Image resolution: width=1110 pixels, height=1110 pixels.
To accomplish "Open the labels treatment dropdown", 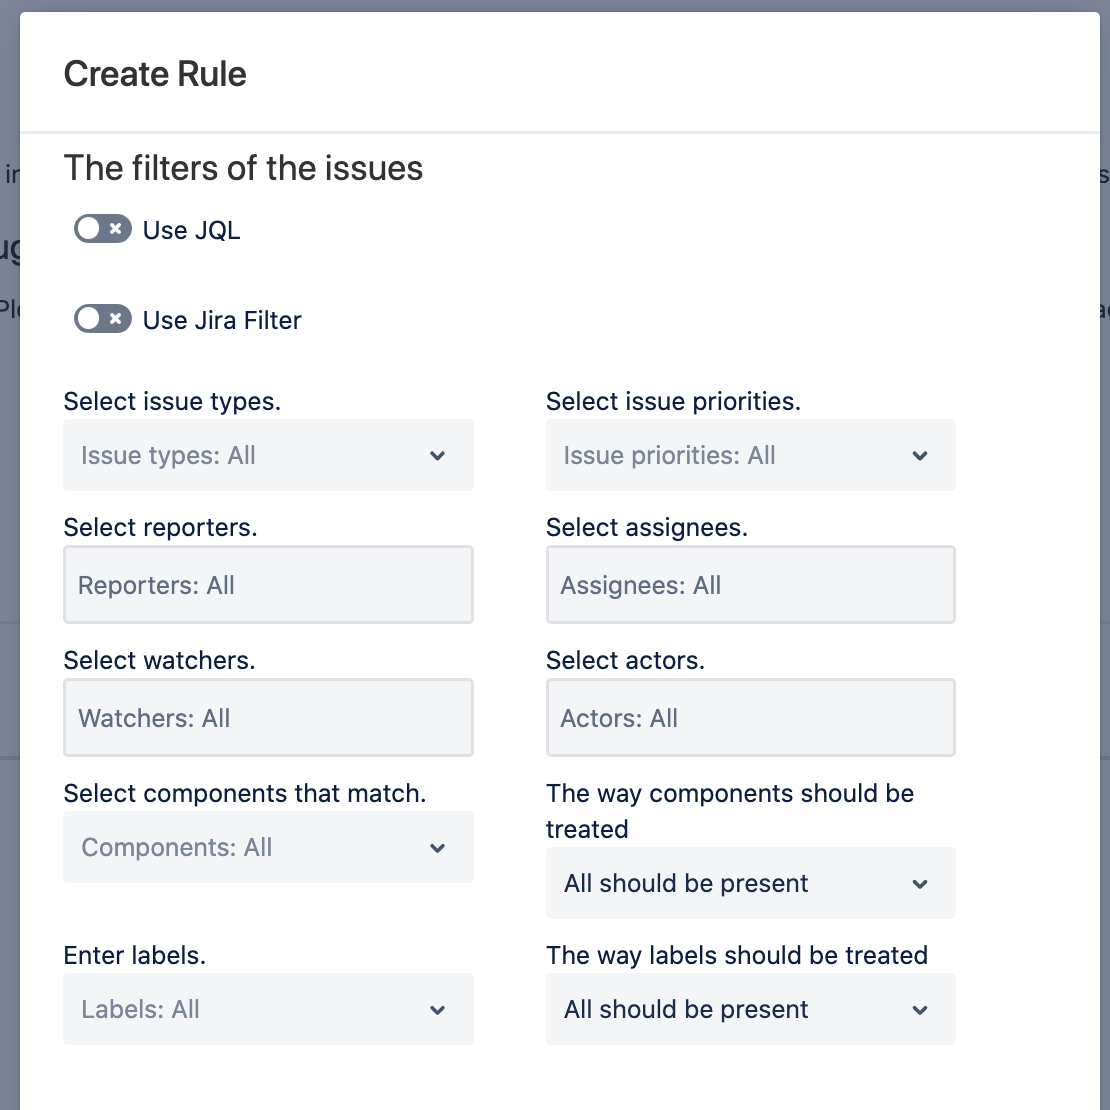I will point(749,1010).
